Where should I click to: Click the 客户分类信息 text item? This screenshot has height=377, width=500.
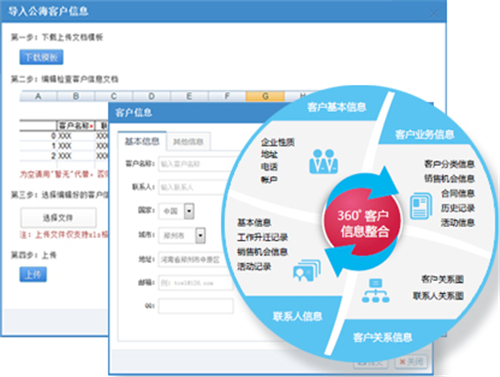[449, 164]
